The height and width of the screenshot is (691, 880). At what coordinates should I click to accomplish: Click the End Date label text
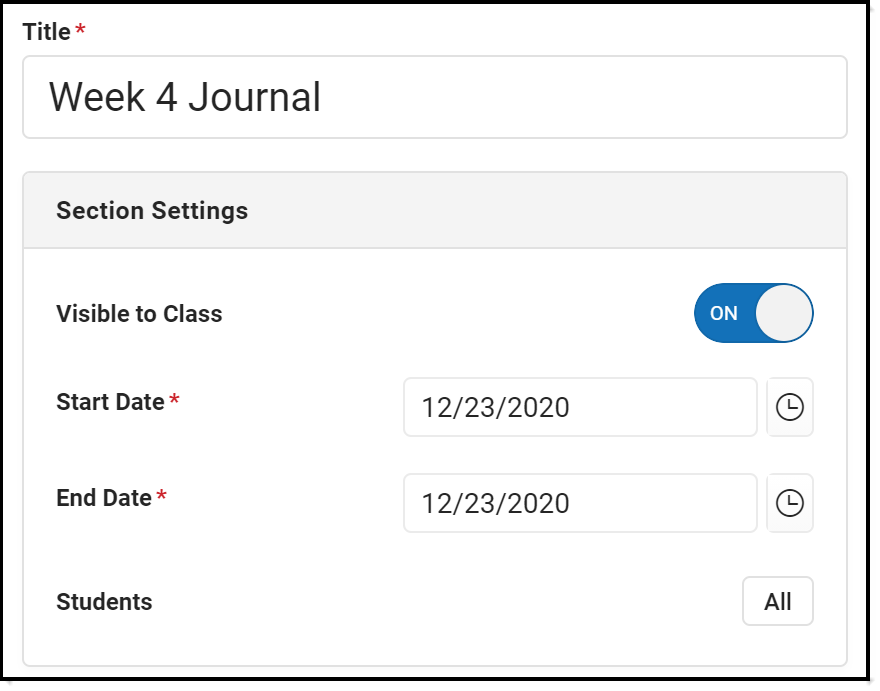[x=104, y=497]
